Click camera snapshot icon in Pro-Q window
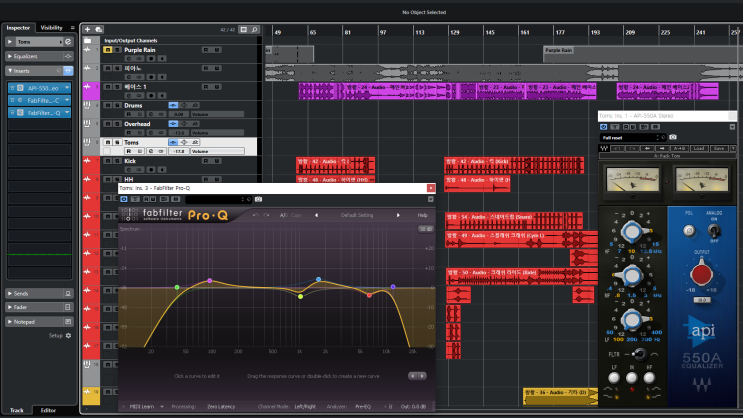The width and height of the screenshot is (743, 418). [x=258, y=200]
